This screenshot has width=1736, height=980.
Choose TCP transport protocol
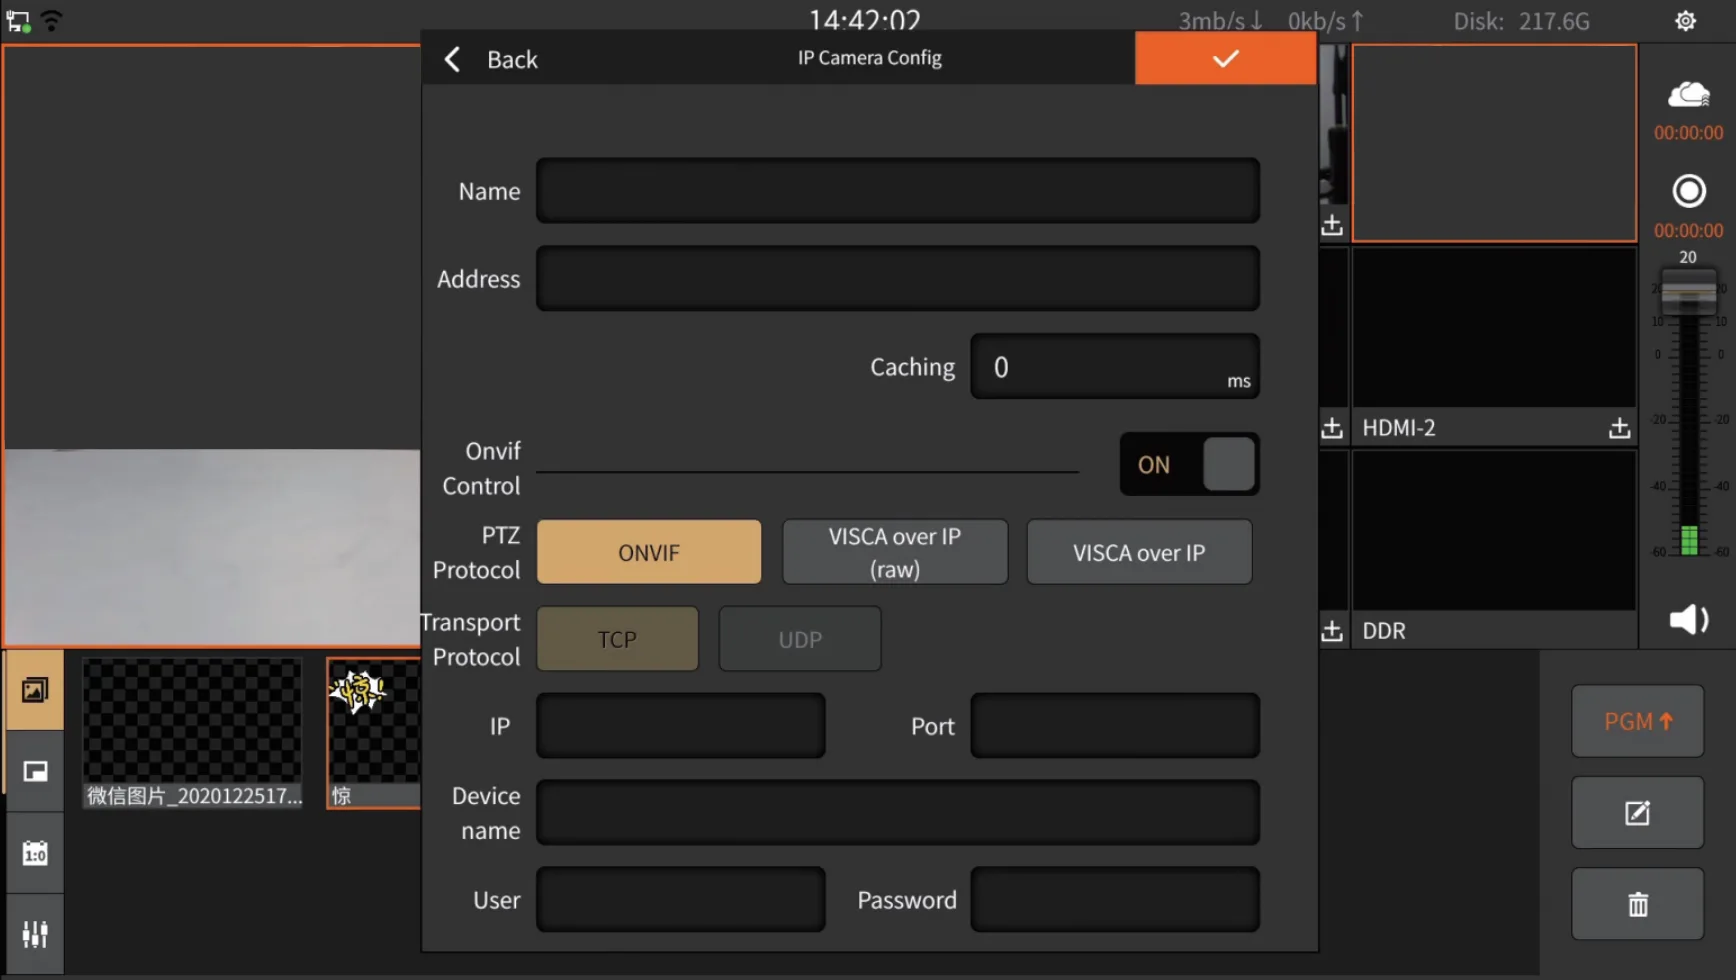[x=617, y=639]
